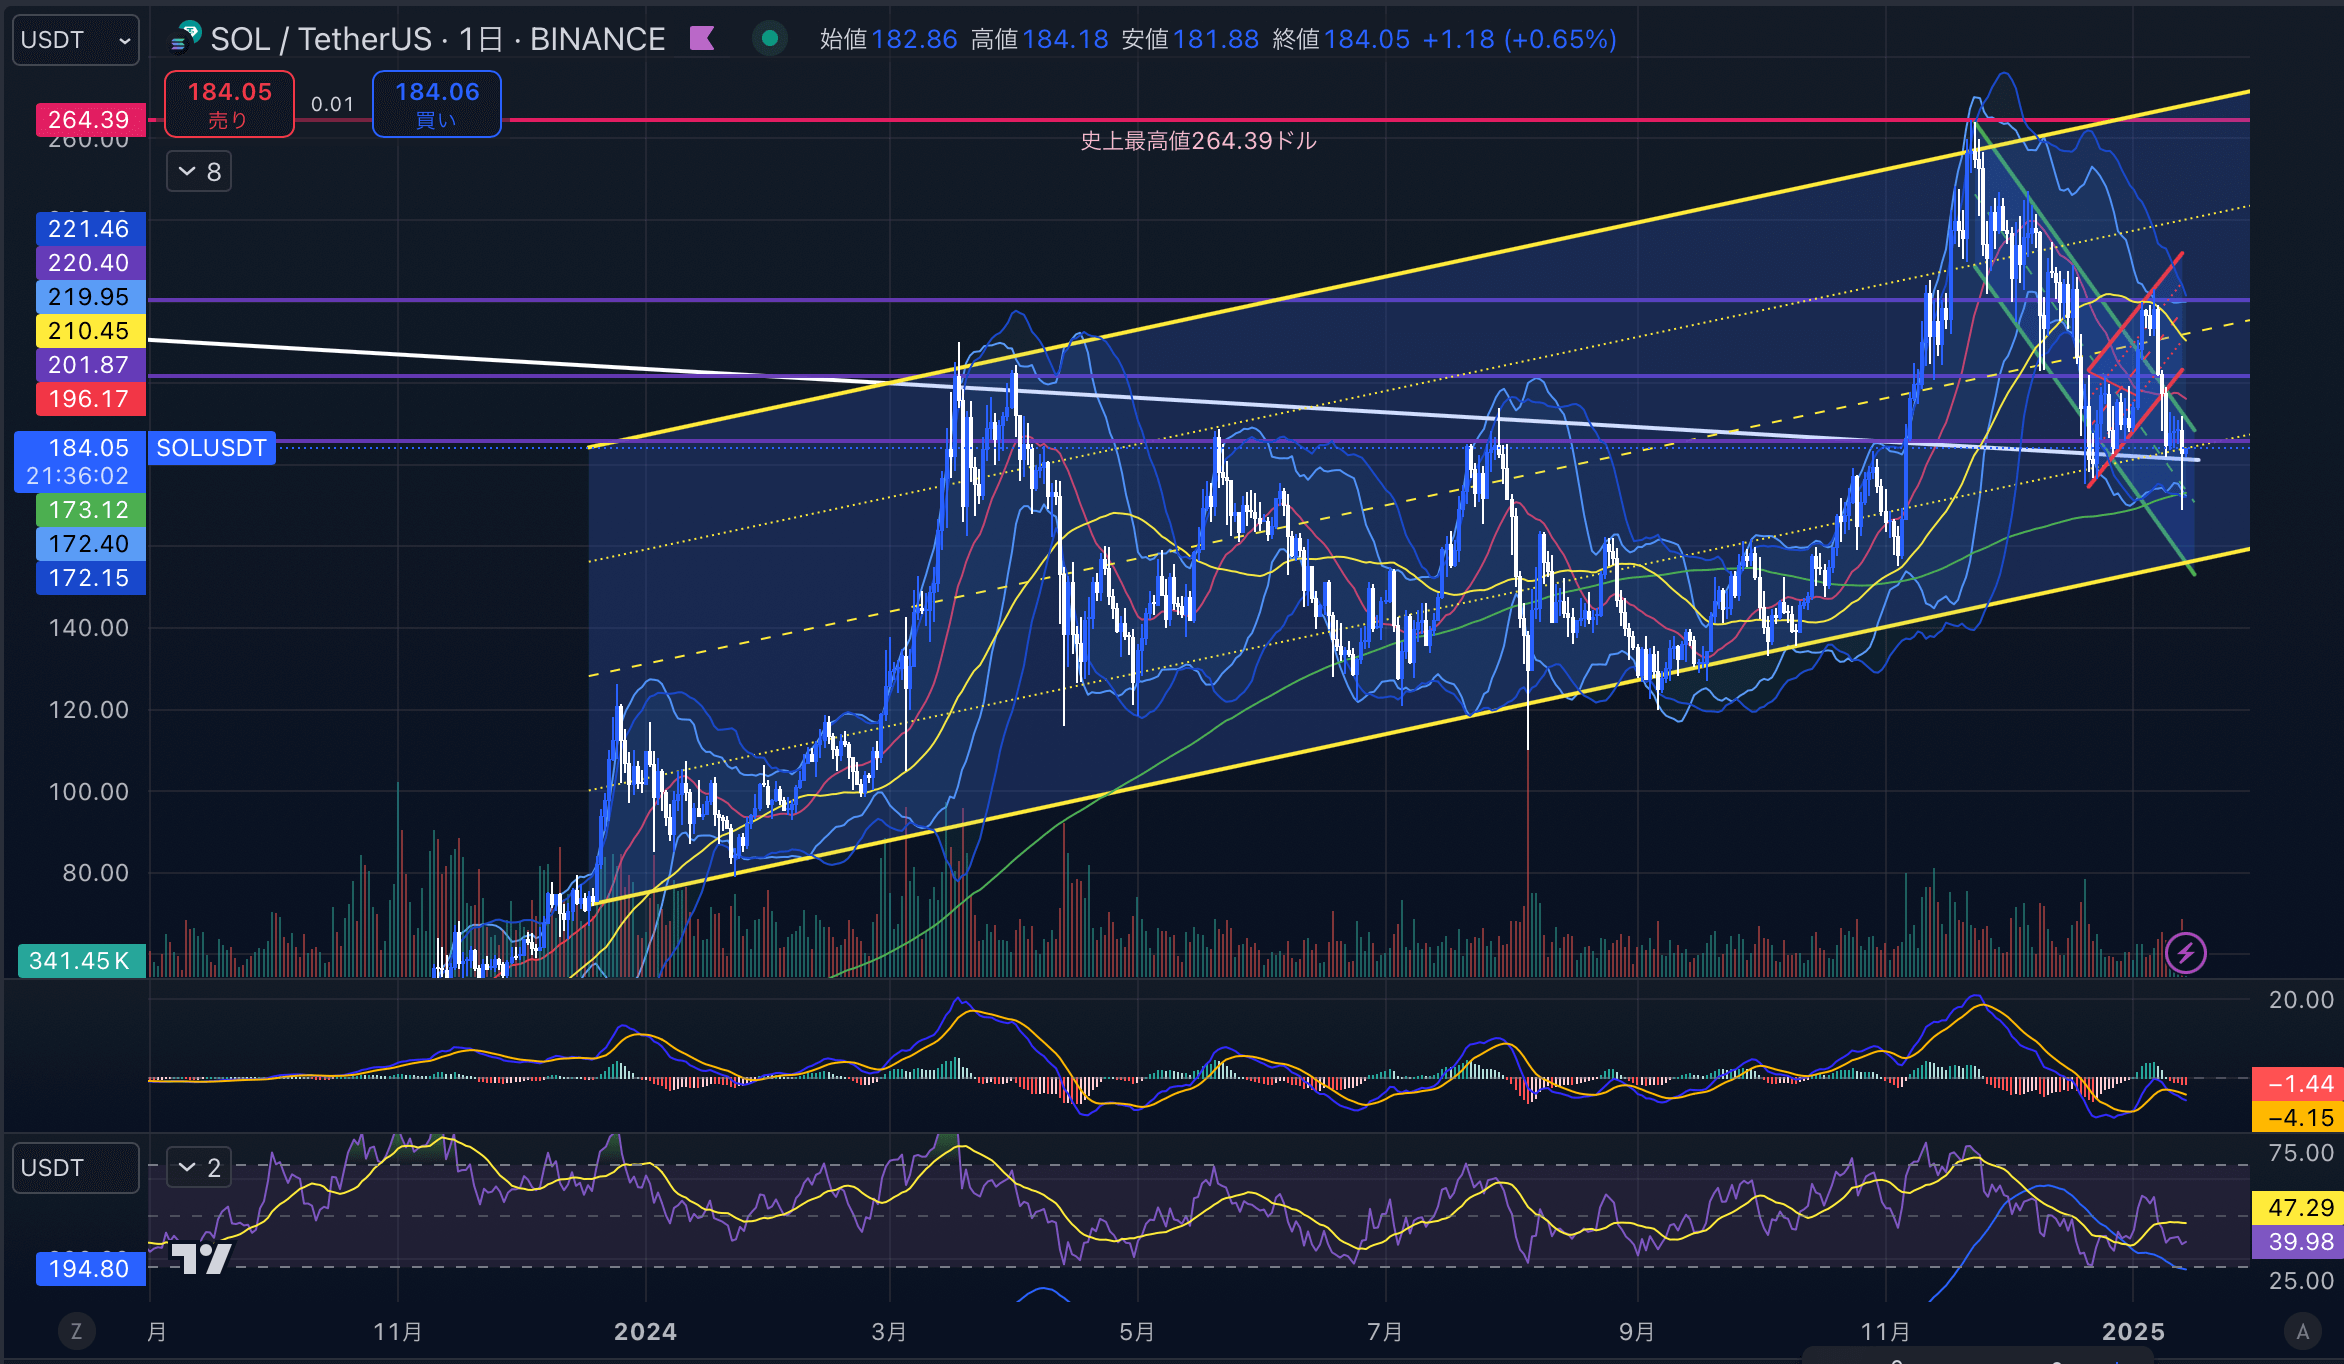2344x1364 pixels.
Task: Click the blue 194.80 label in lower pane
Action: [x=90, y=1269]
